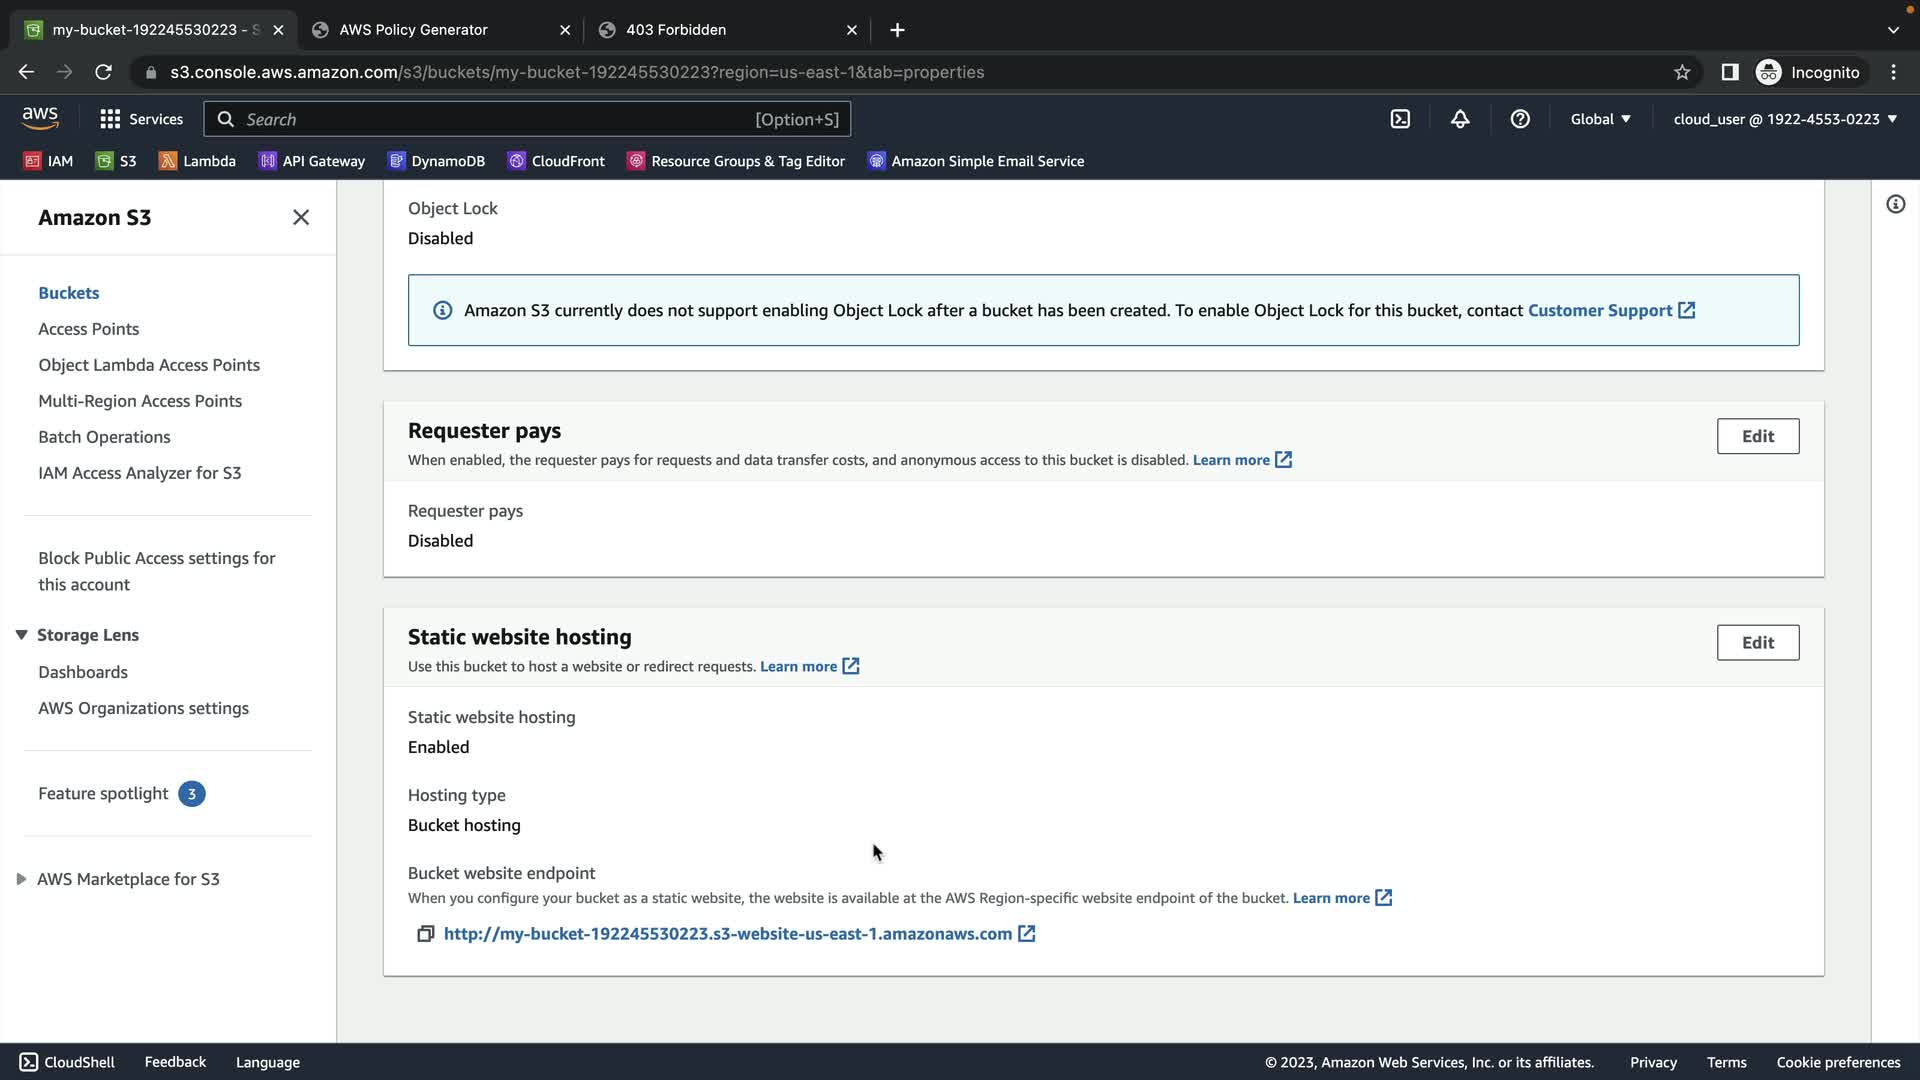Switch to the AWS Policy Generator tab

(413, 30)
